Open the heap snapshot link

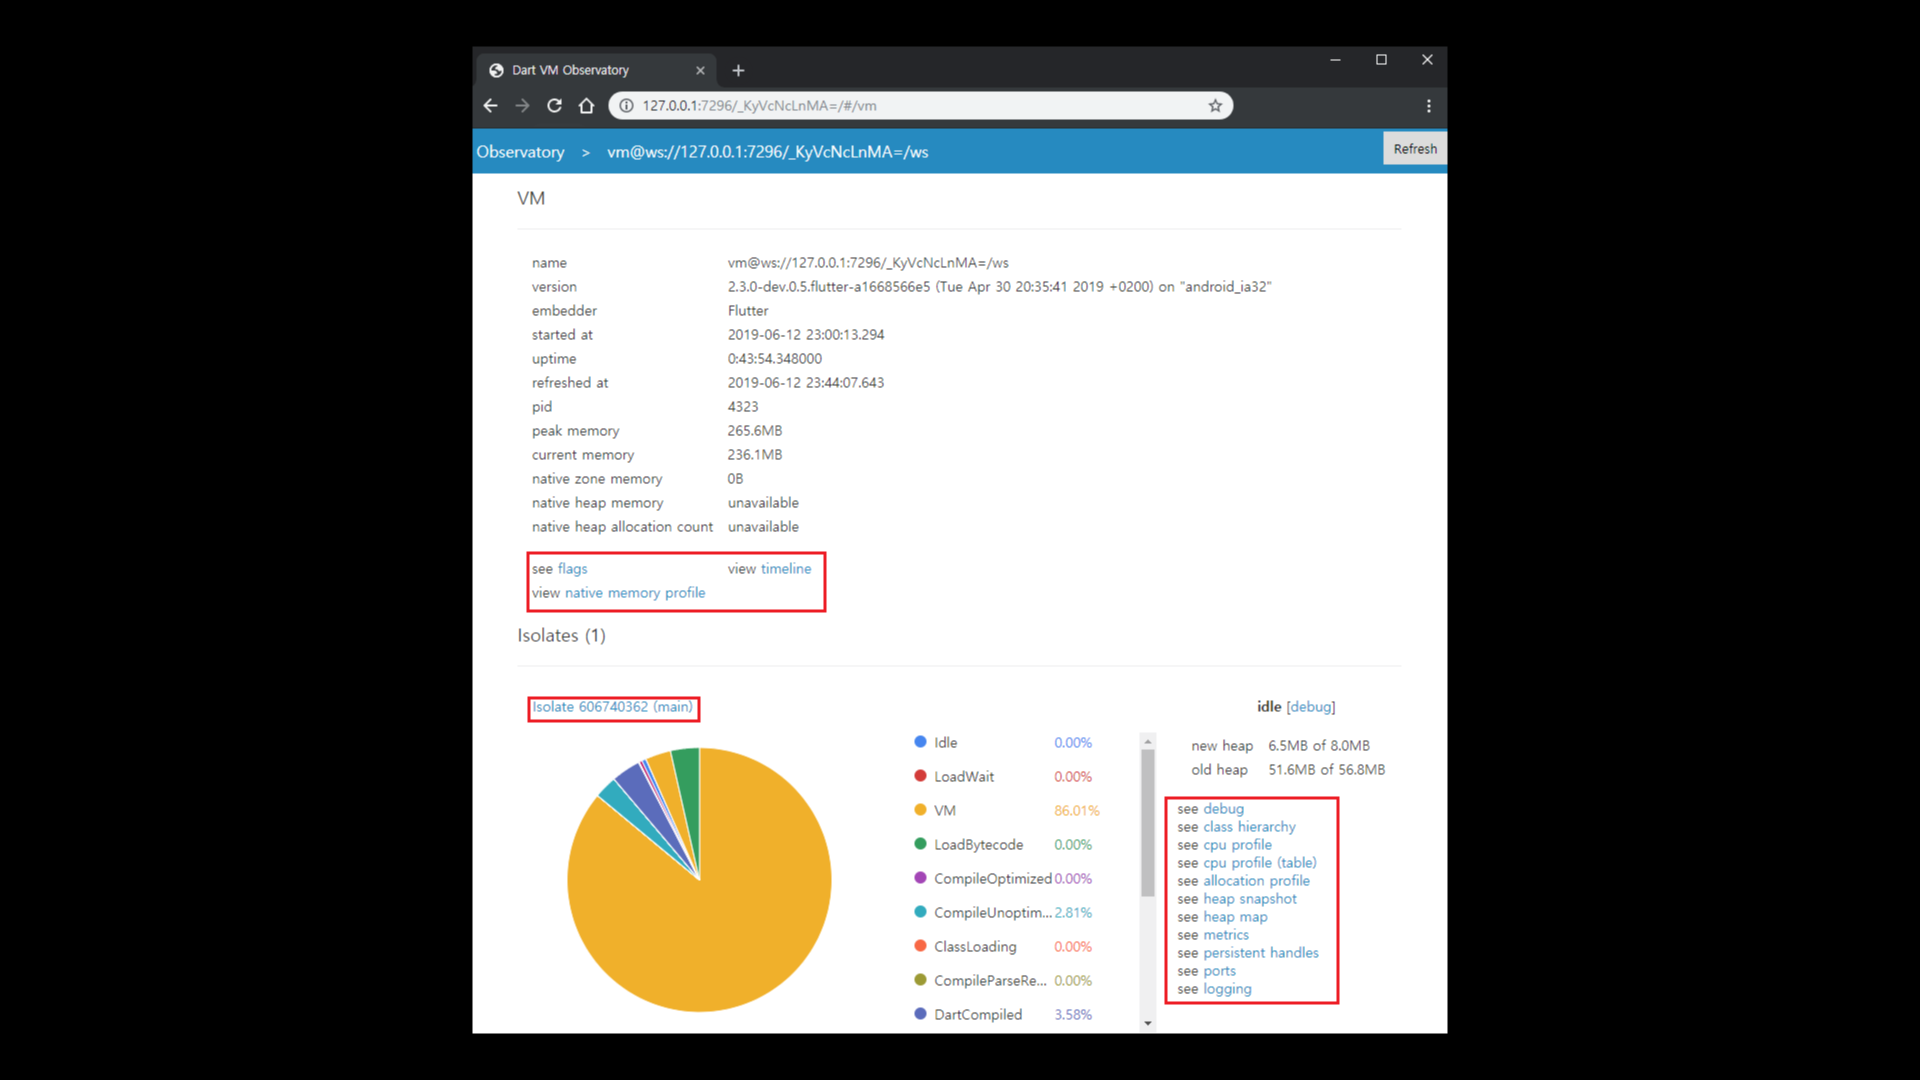tap(1249, 899)
